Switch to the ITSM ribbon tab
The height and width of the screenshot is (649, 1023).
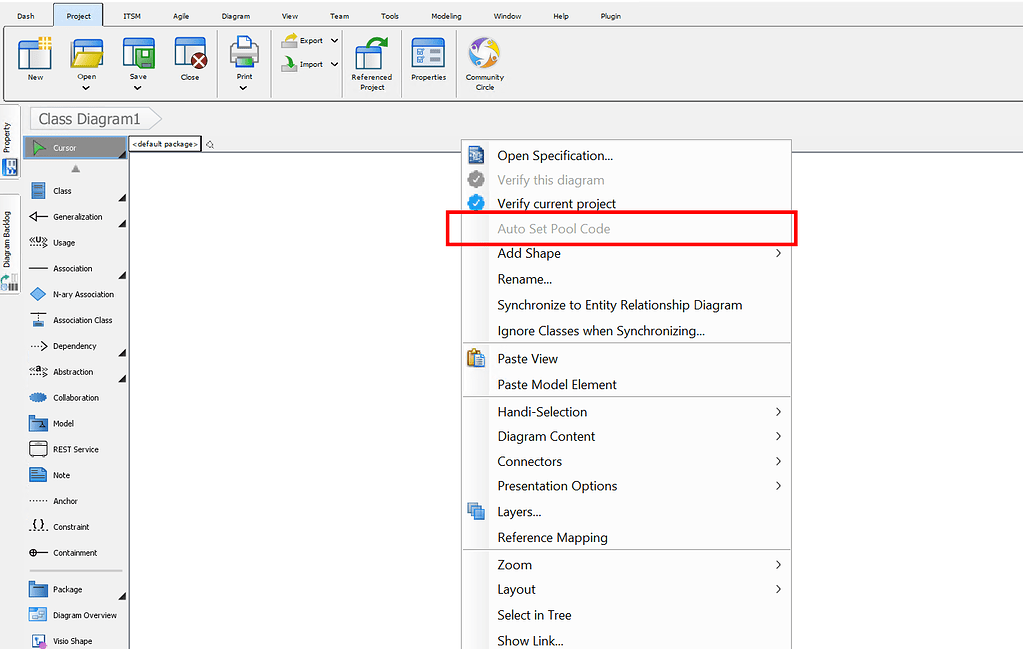coord(131,15)
